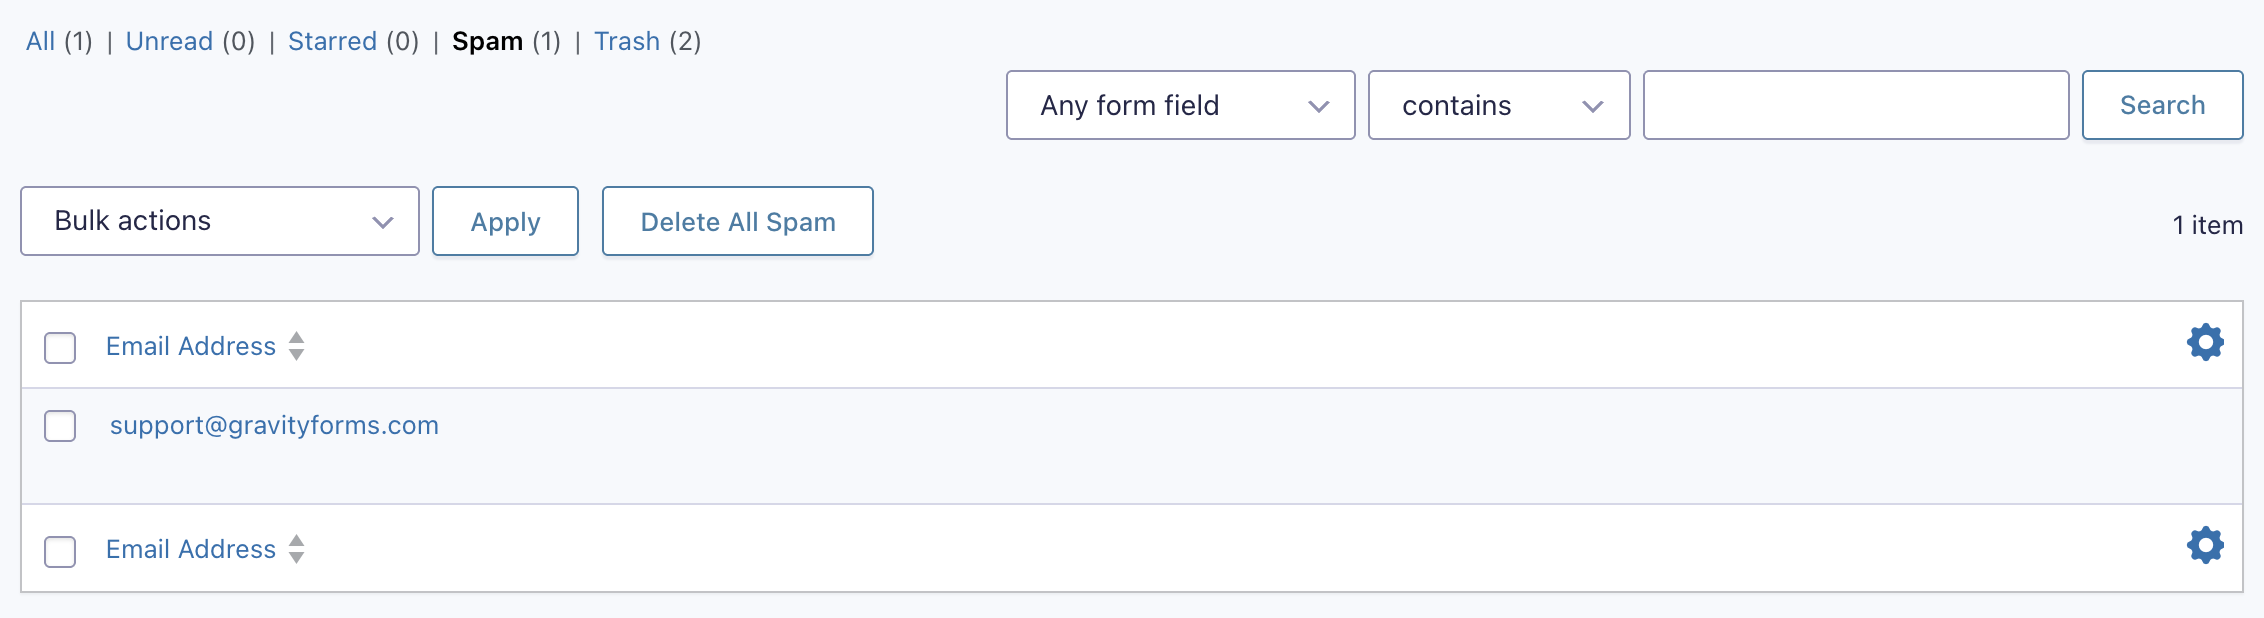Sort by Email Address in header row
This screenshot has height=618, width=2264.
click(x=192, y=346)
